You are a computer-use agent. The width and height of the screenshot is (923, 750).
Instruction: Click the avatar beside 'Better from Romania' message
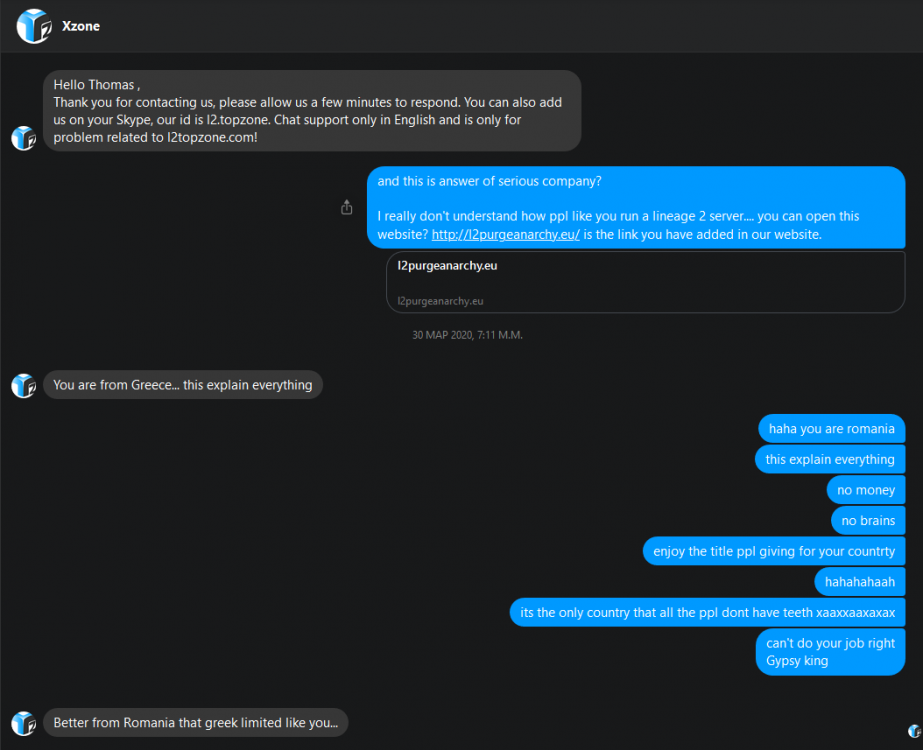click(23, 723)
